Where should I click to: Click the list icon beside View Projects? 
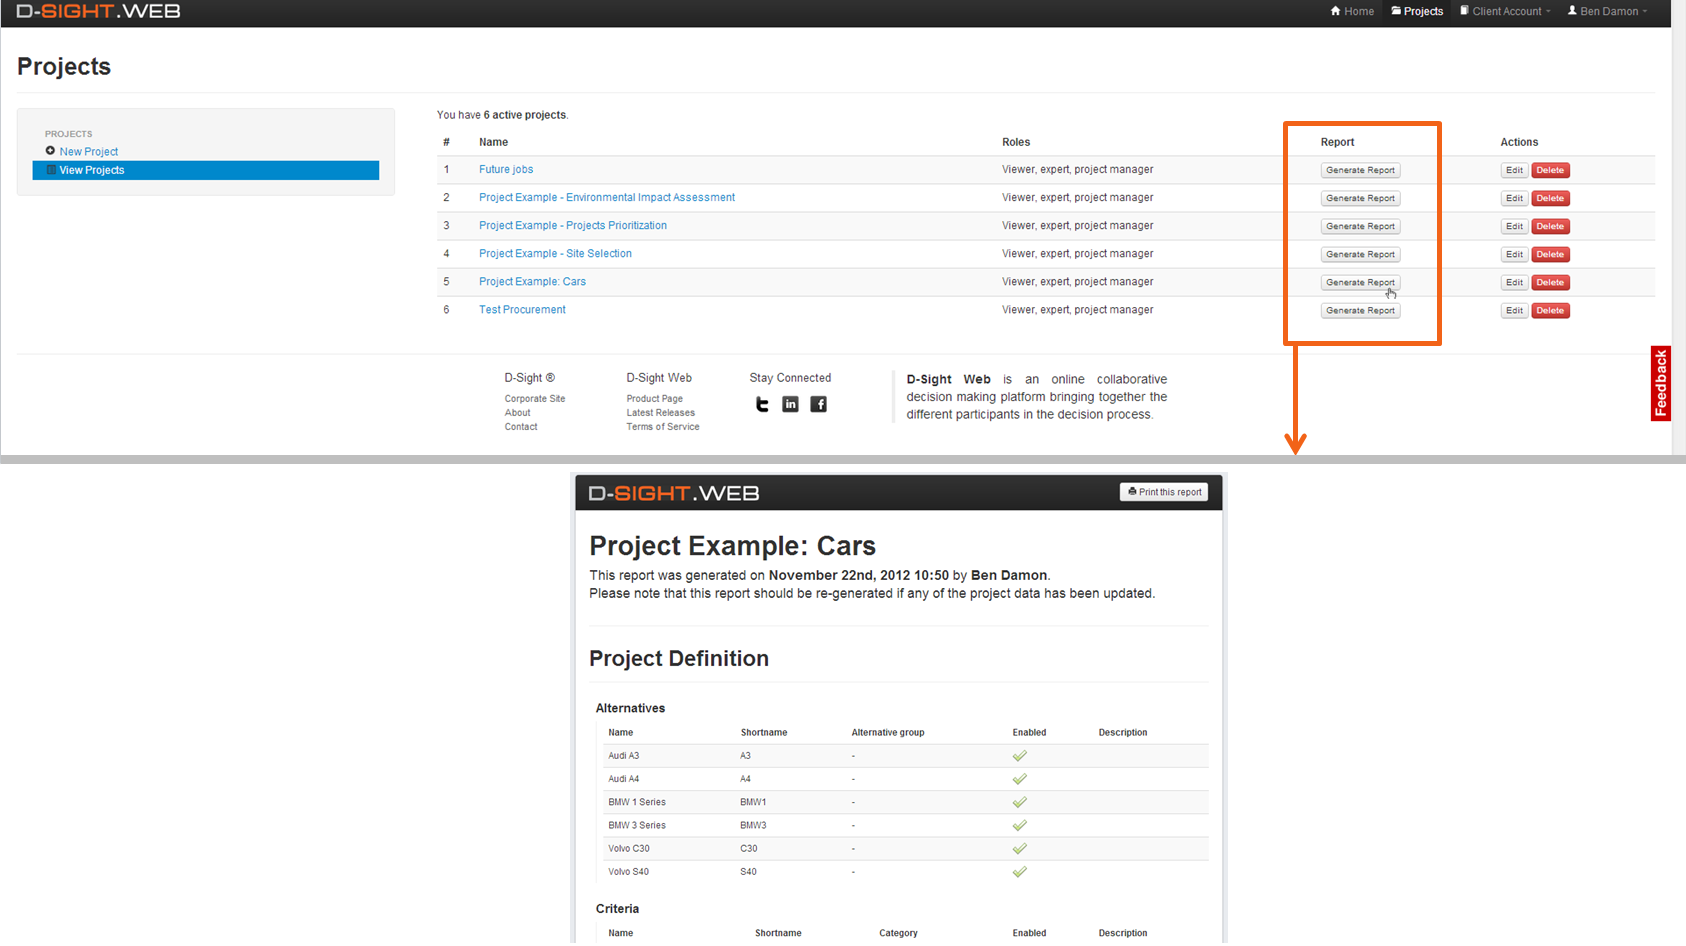click(x=51, y=170)
